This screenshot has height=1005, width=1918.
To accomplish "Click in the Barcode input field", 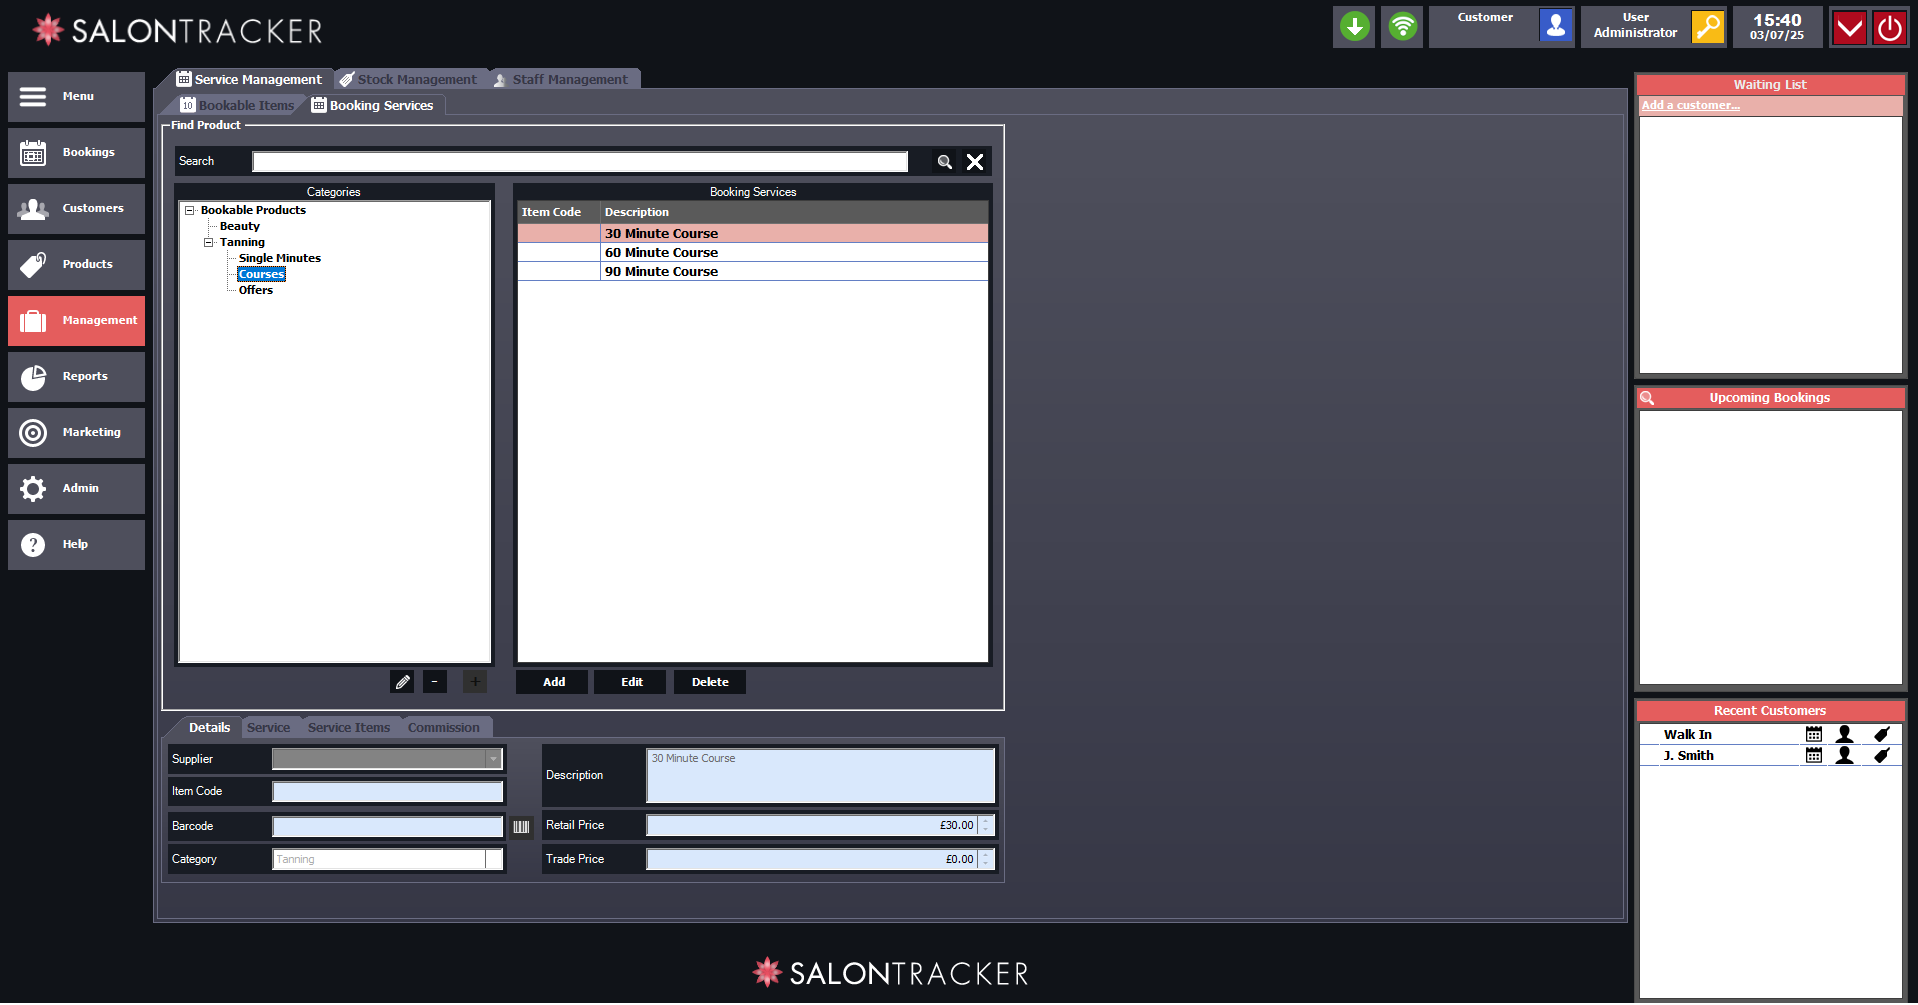I will point(388,827).
